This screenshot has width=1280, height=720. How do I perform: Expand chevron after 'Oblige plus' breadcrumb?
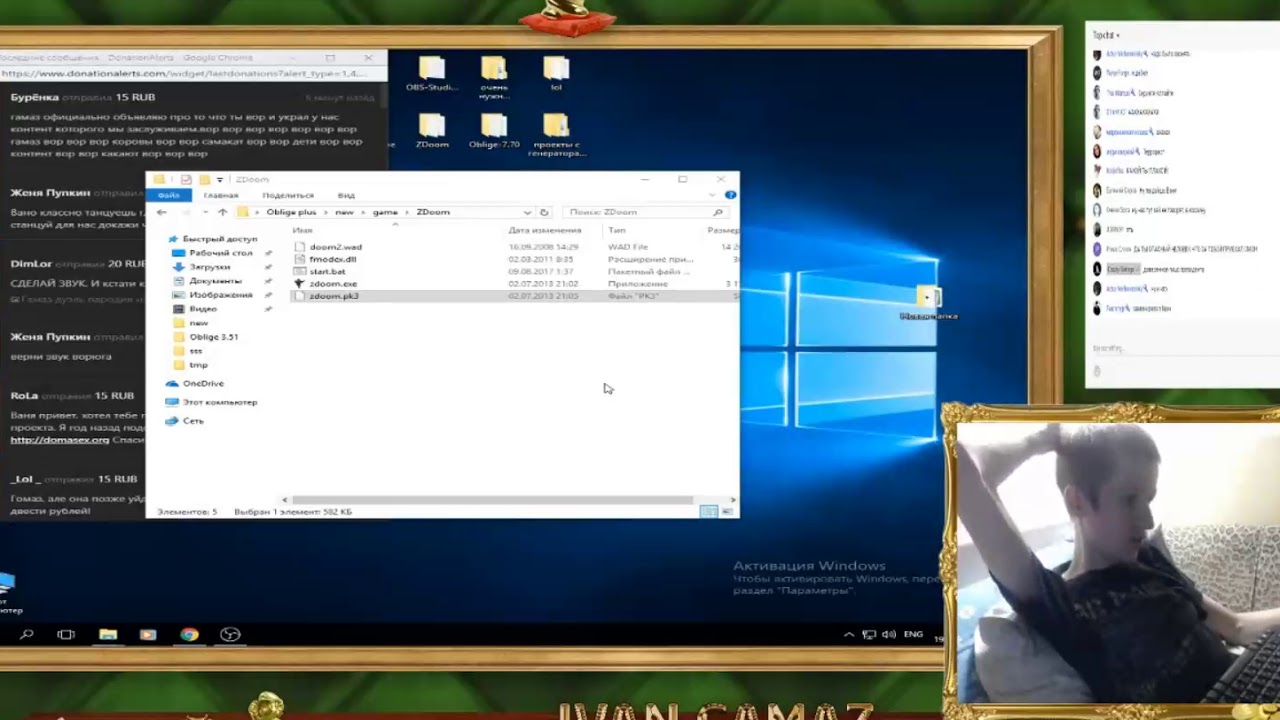point(325,212)
